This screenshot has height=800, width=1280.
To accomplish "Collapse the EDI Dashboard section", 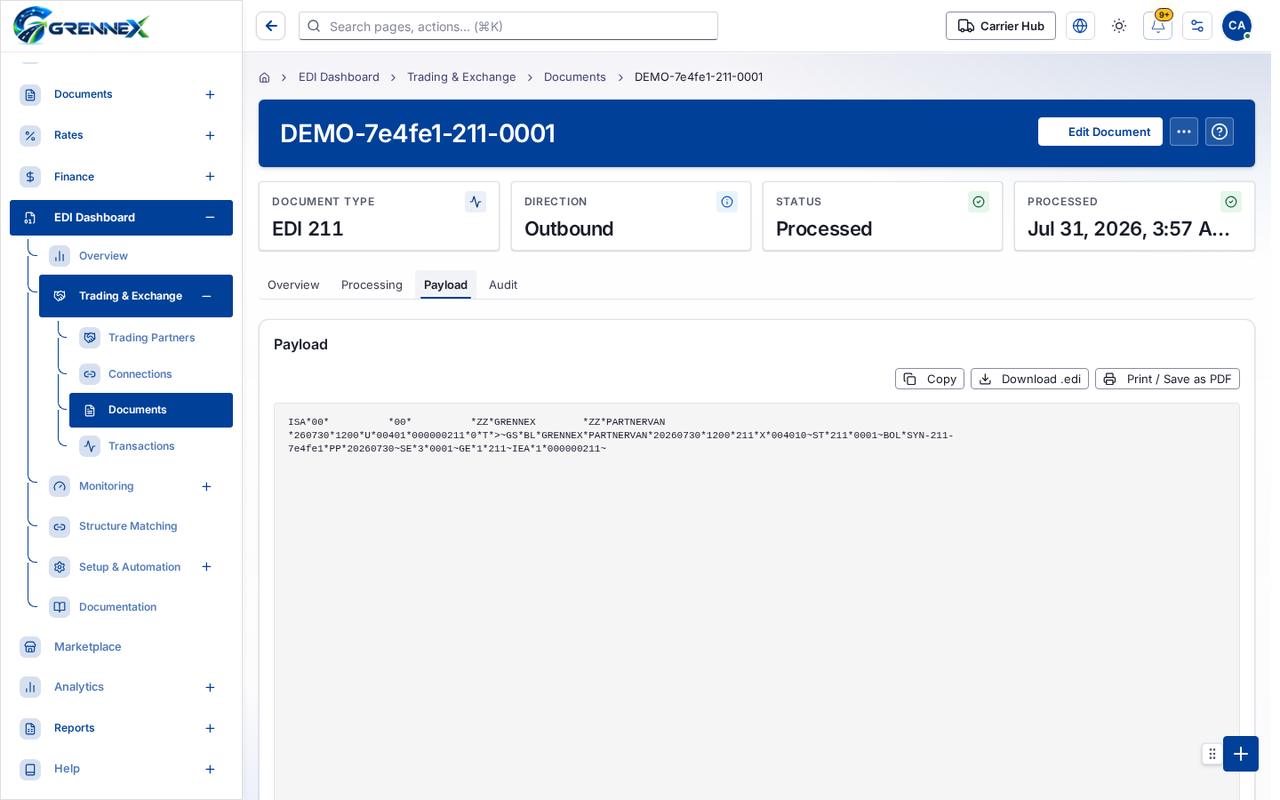I will 210,218.
